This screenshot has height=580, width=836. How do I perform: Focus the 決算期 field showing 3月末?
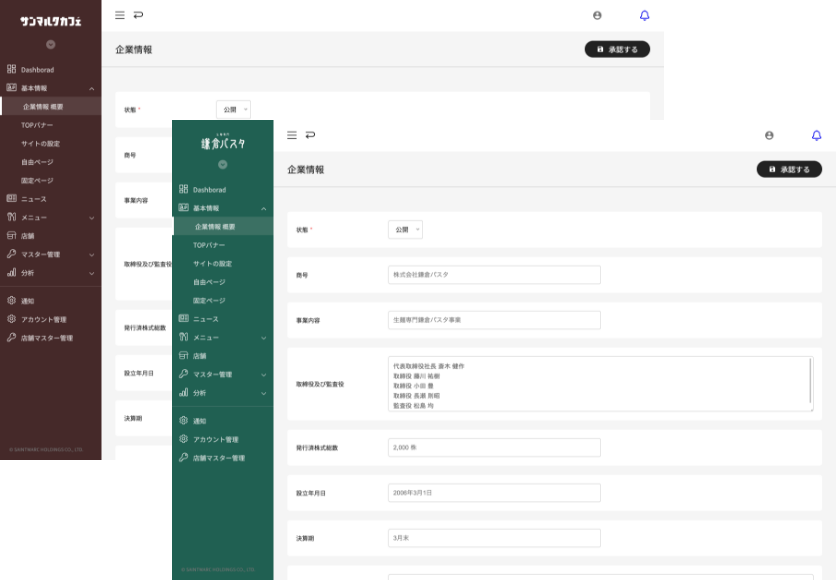pos(494,538)
